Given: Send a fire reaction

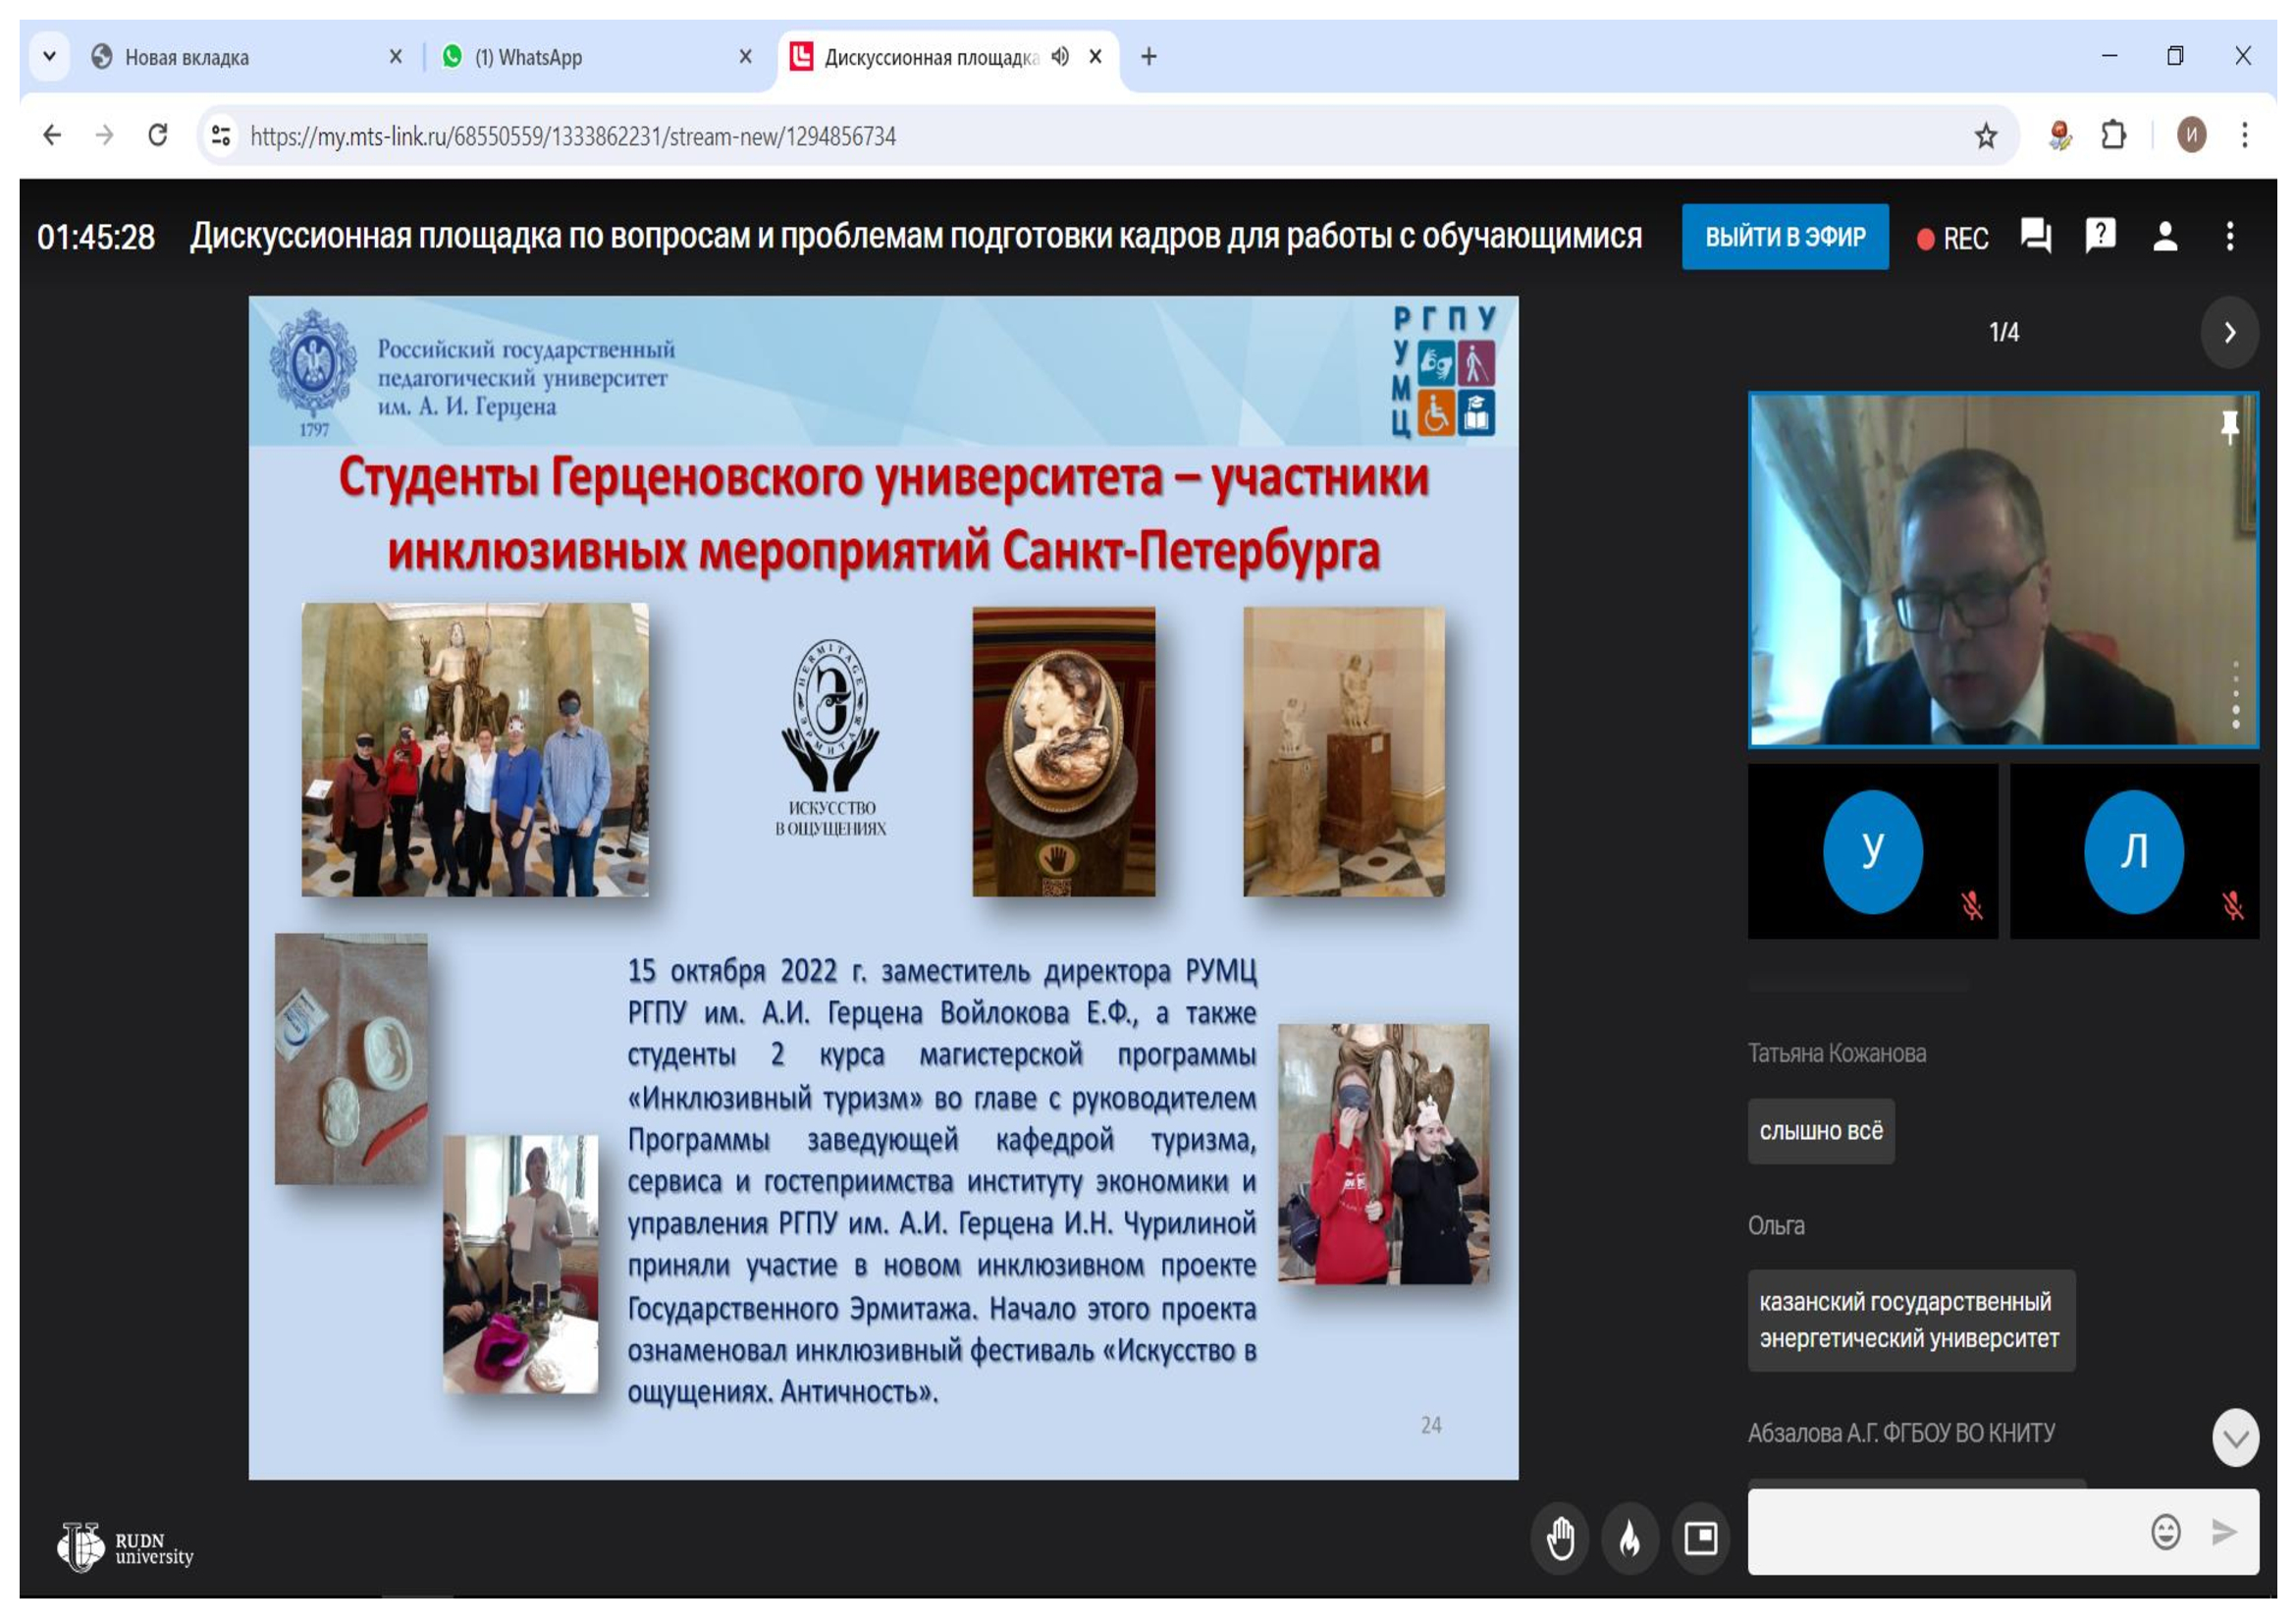Looking at the screenshot, I should click(x=1630, y=1538).
